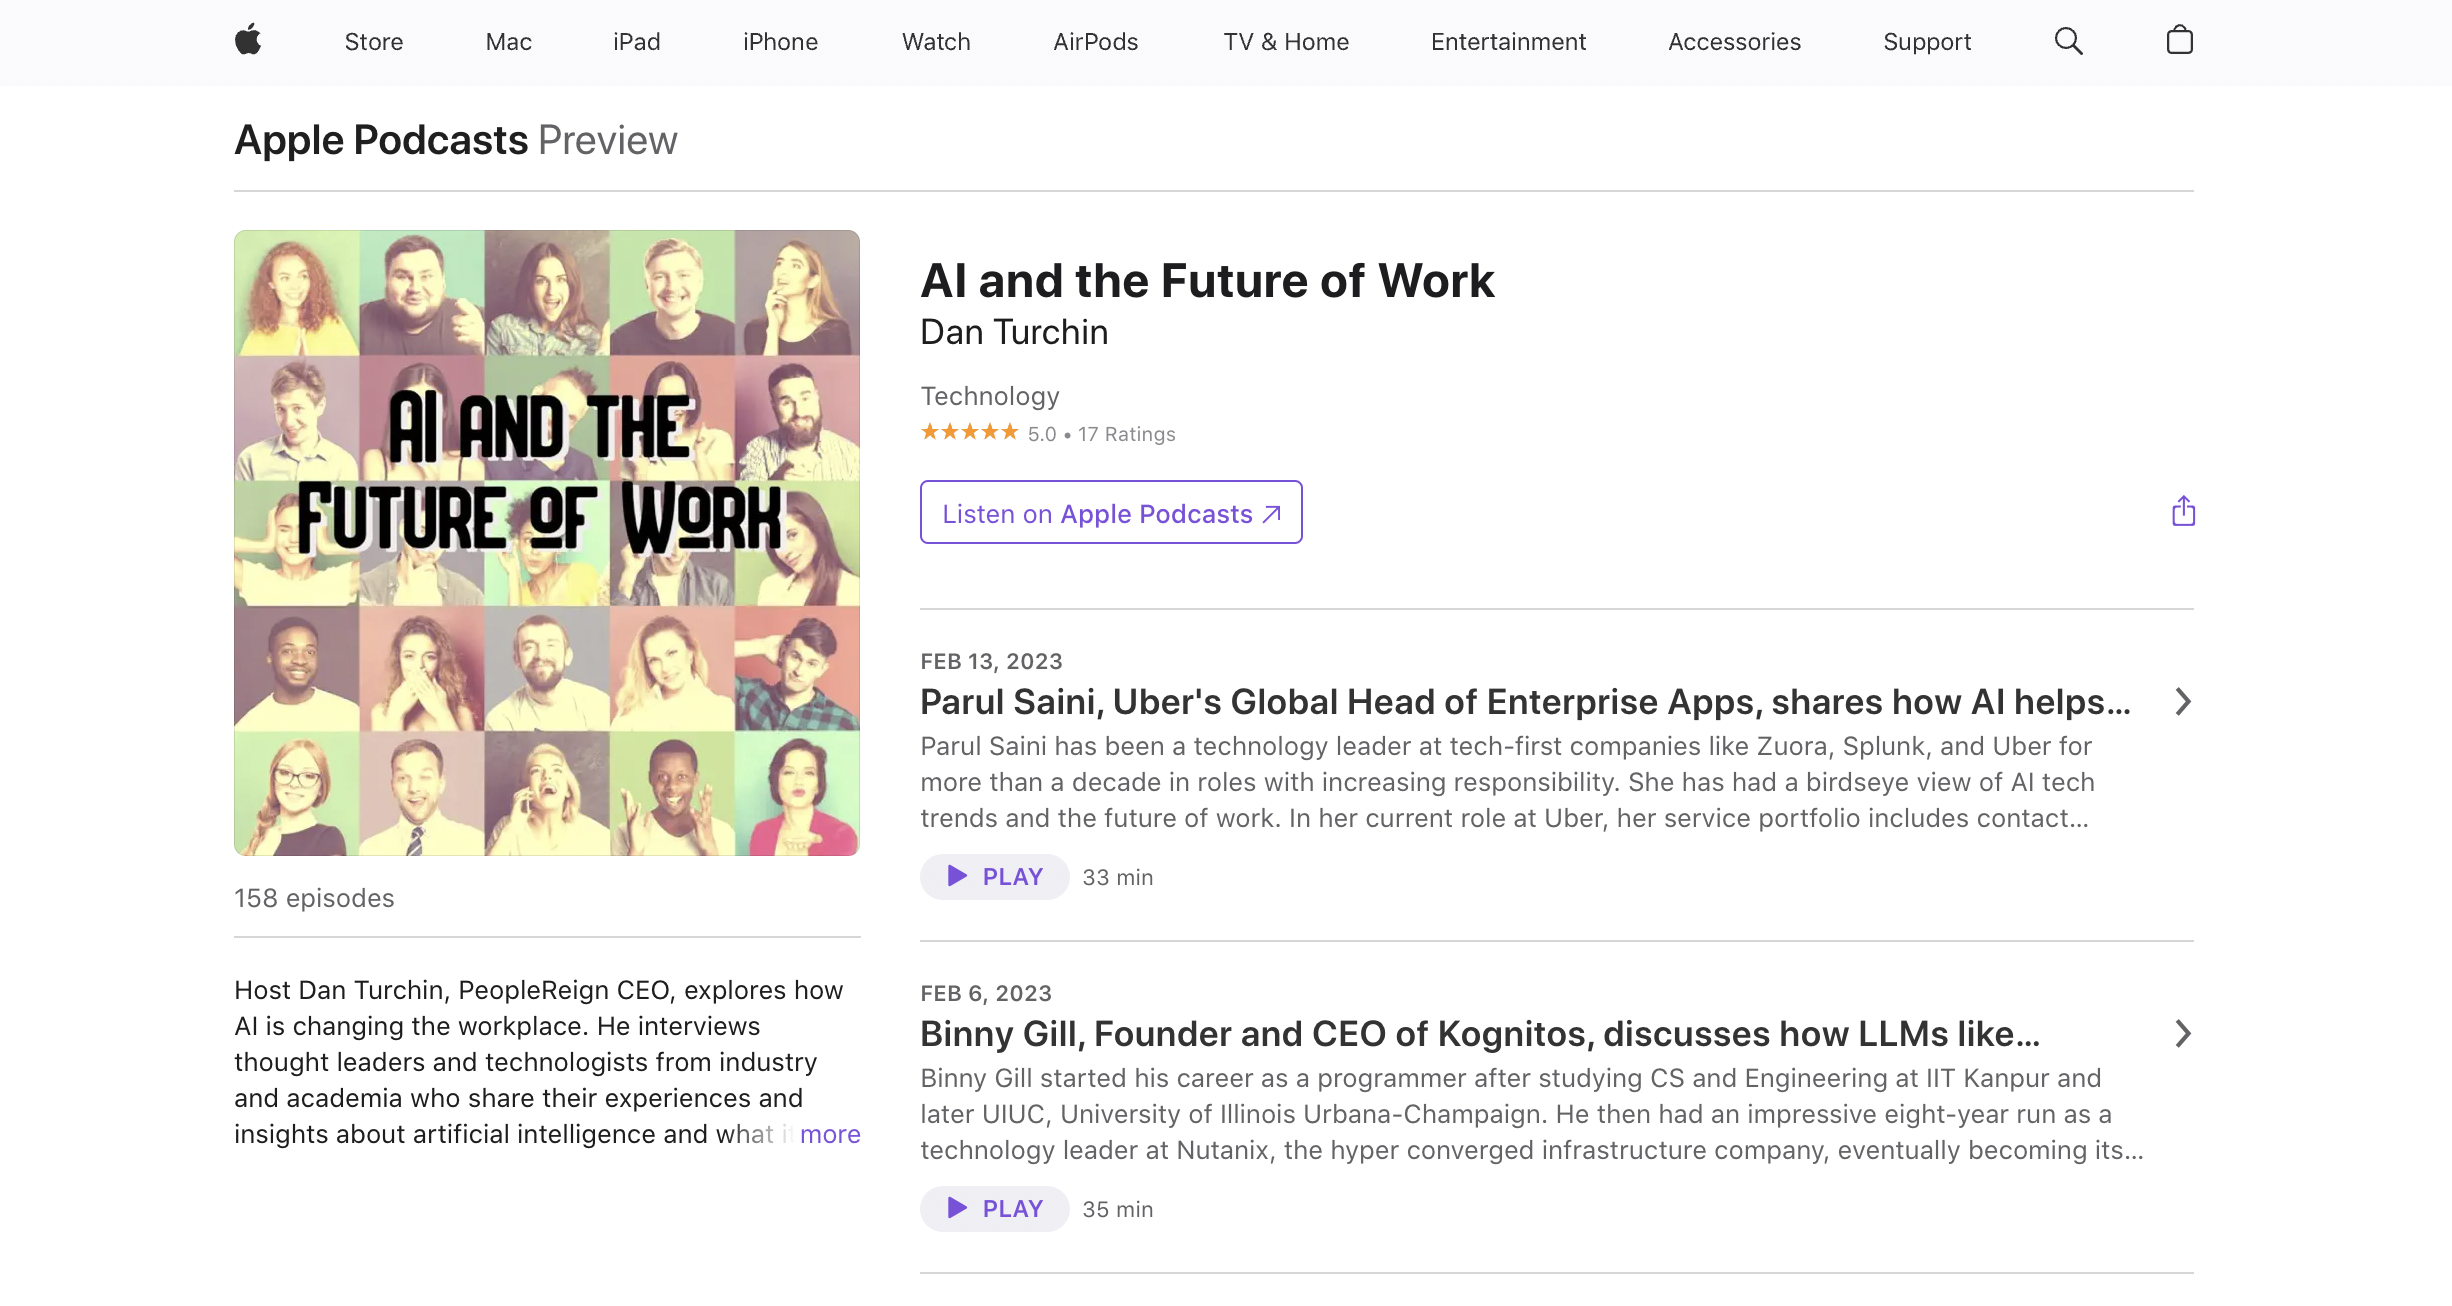This screenshot has width=2452, height=1306.
Task: Play the Parul Saini episode
Action: tap(994, 876)
